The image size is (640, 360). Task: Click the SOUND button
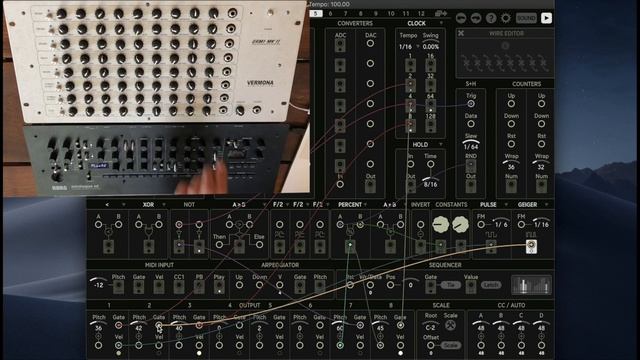pyautogui.click(x=526, y=18)
